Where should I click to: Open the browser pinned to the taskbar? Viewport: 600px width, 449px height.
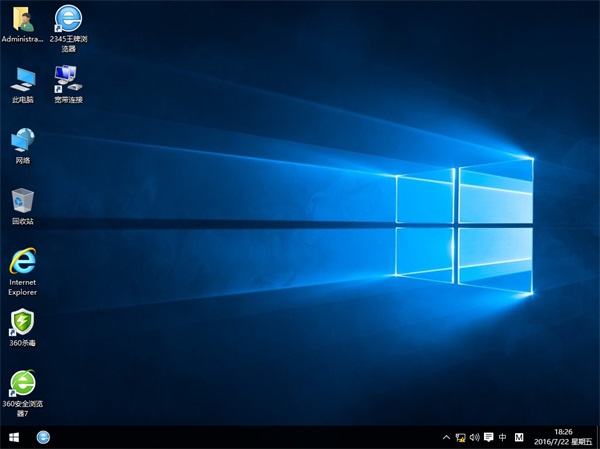(x=43, y=438)
